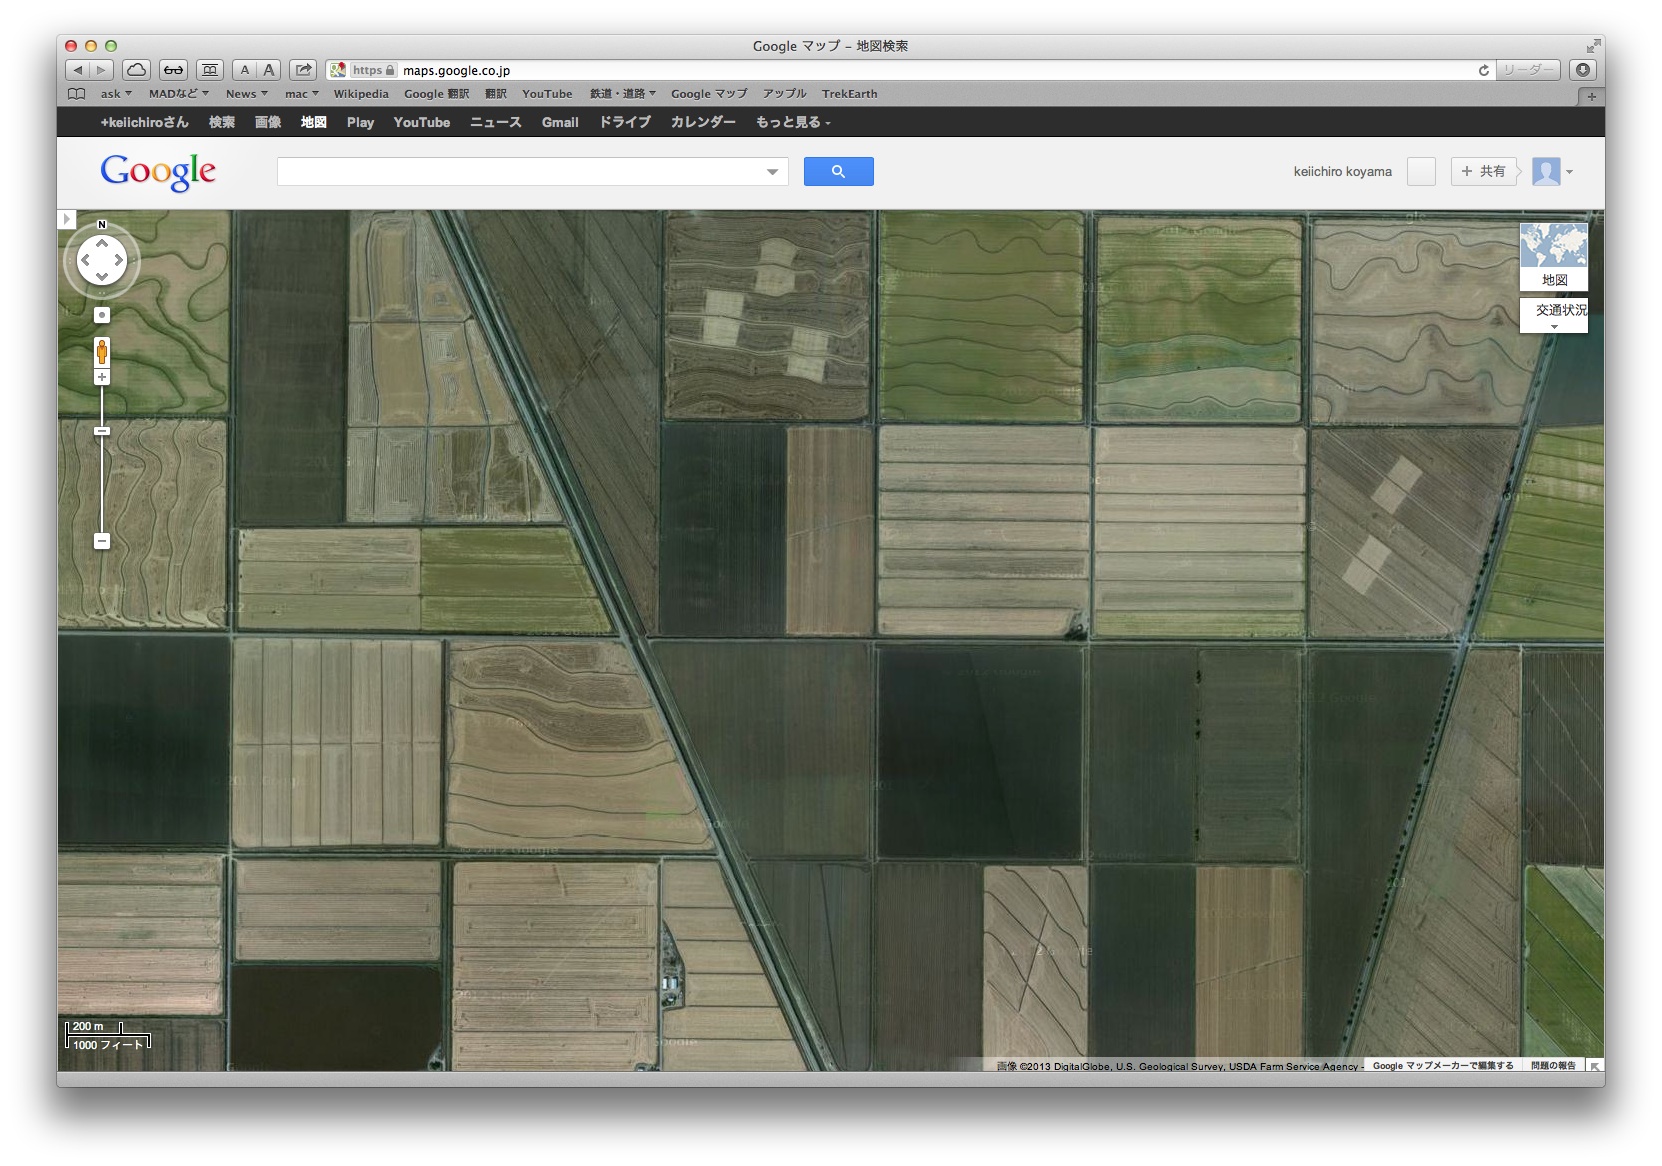Pick up the Street View pegman
Viewport: 1662px width, 1166px height.
tap(102, 351)
